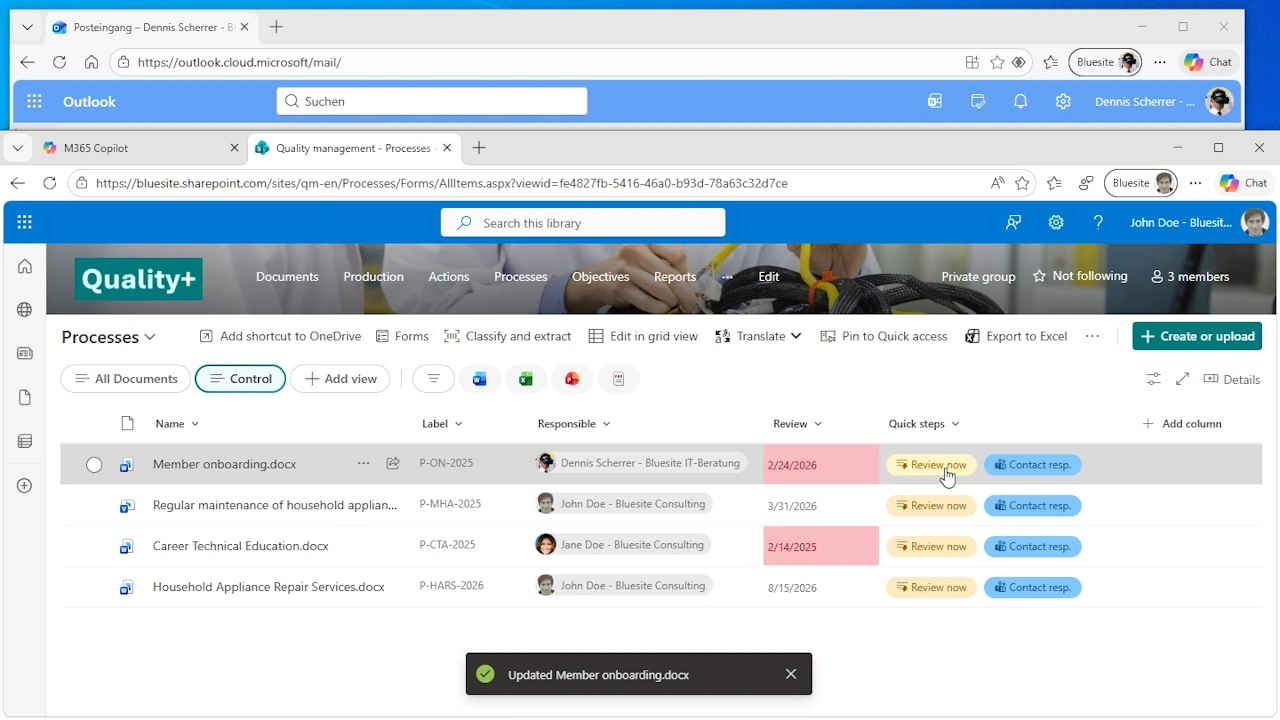Click Add view button
1280x720 pixels.
click(340, 379)
